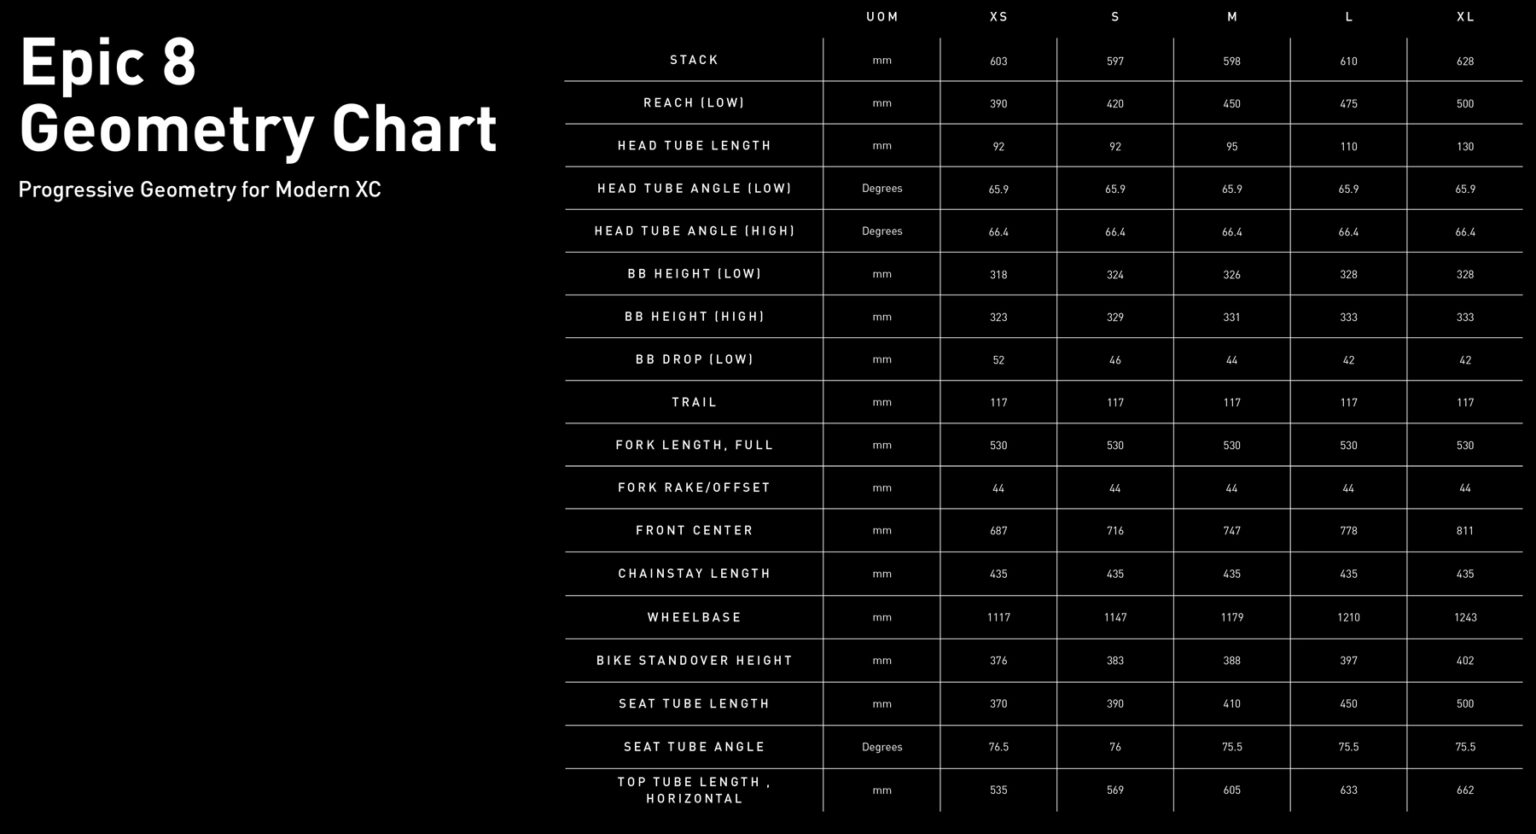Click the UOM column header
Viewport: 1536px width, 834px height.
(882, 17)
